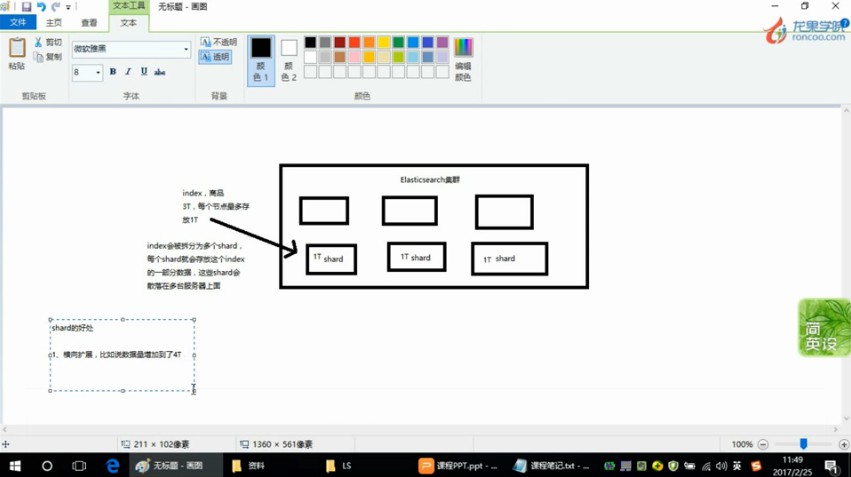Pick the gray swatch in top row
851x477 pixels.
(325, 42)
